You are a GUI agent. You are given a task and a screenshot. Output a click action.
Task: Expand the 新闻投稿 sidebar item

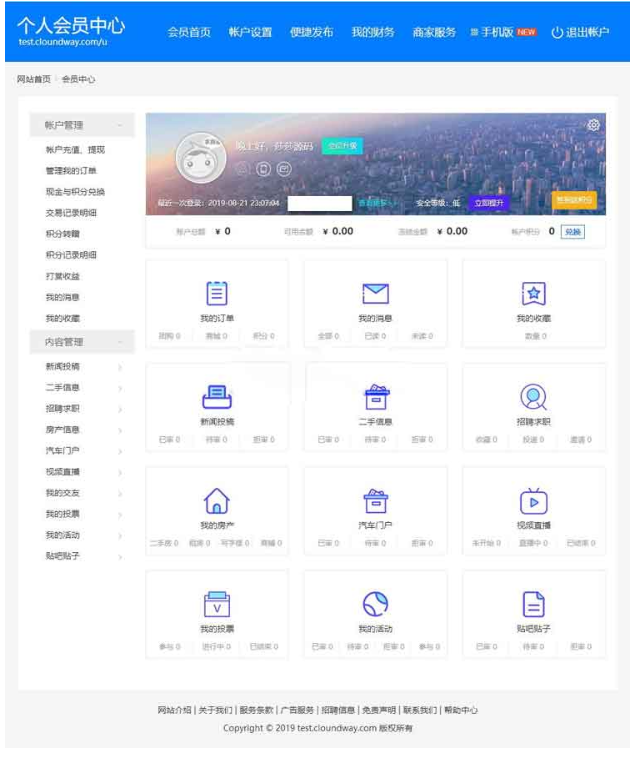pyautogui.click(x=120, y=367)
